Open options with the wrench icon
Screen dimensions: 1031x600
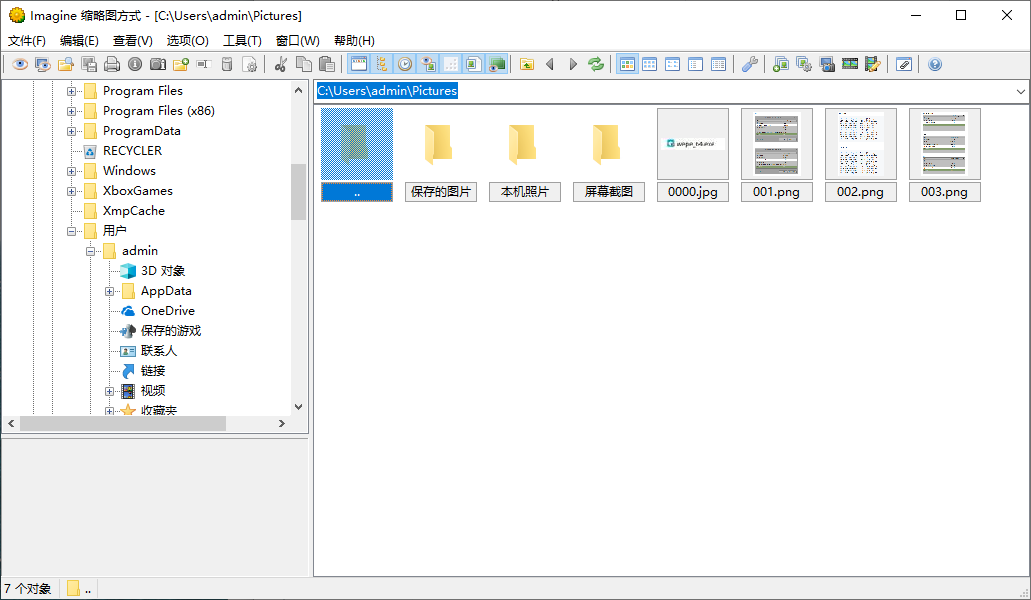click(750, 64)
